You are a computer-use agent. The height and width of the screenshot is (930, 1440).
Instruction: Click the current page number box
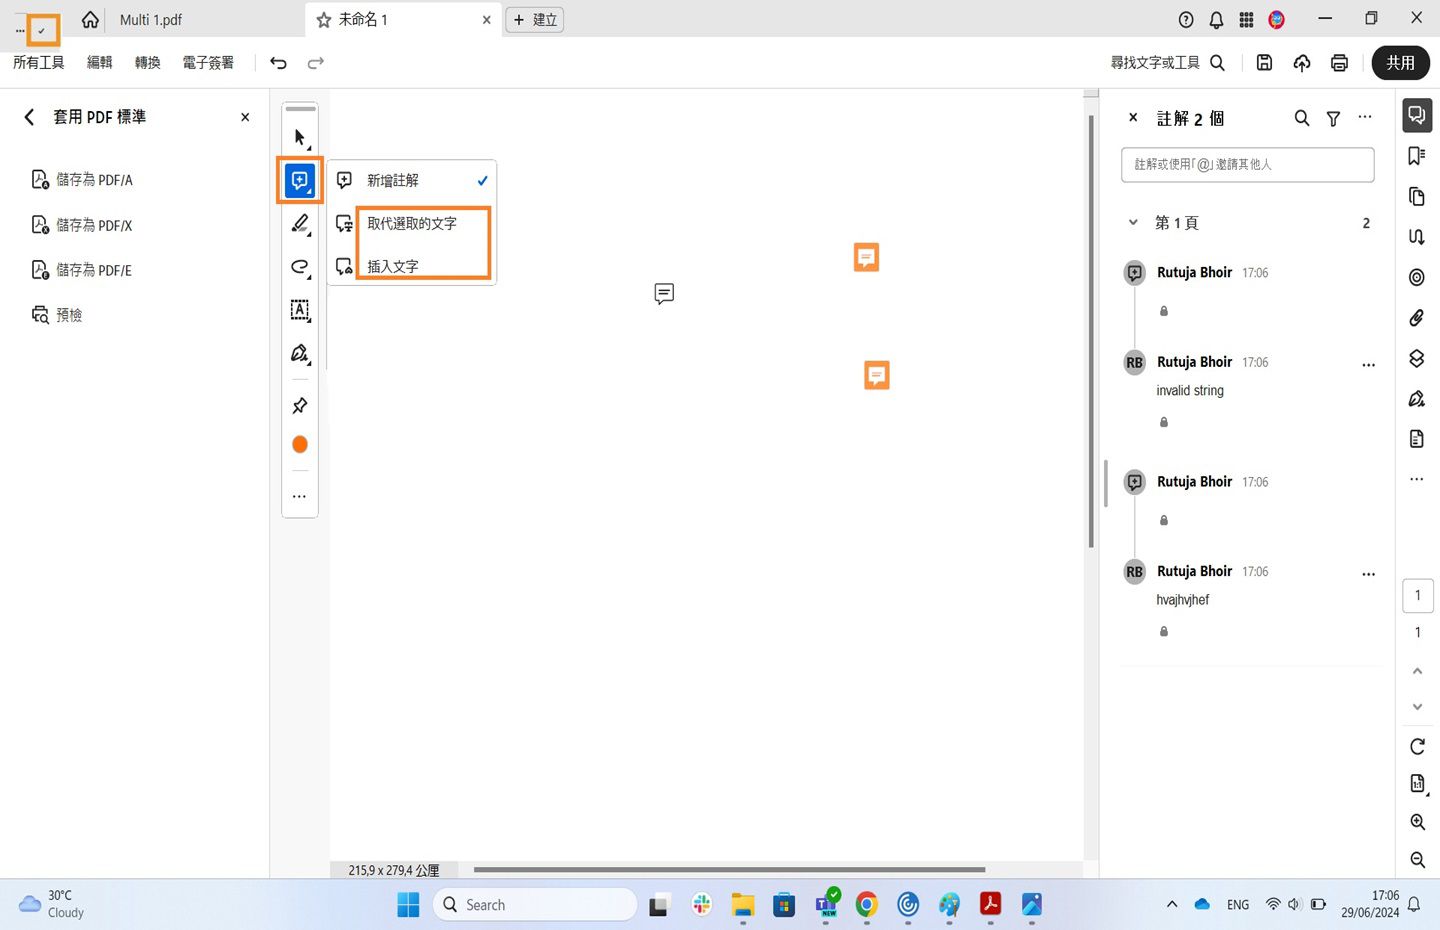(1417, 596)
